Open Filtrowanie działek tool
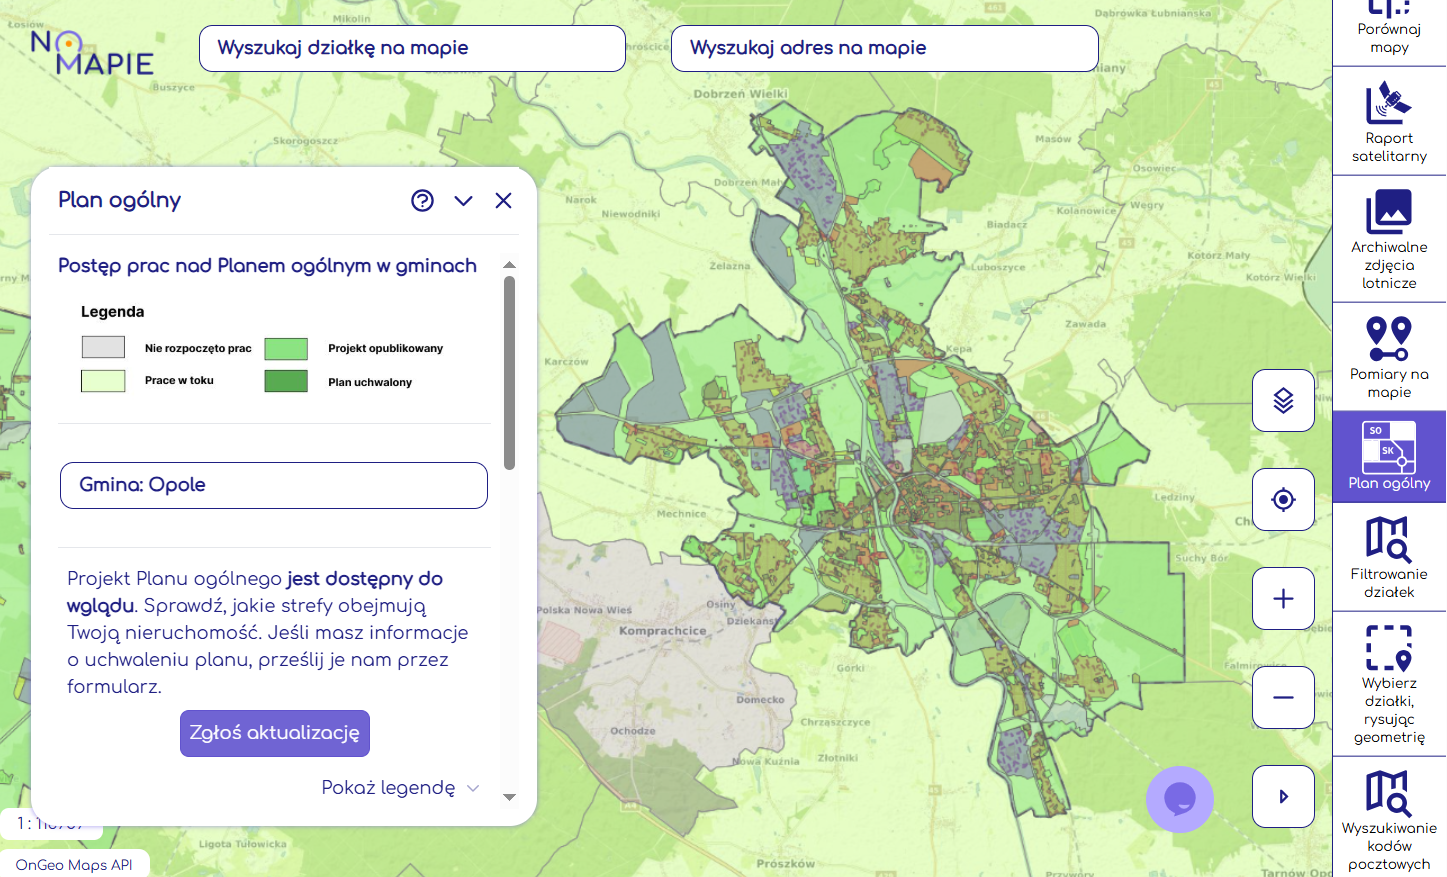This screenshot has width=1447, height=877. click(1389, 557)
